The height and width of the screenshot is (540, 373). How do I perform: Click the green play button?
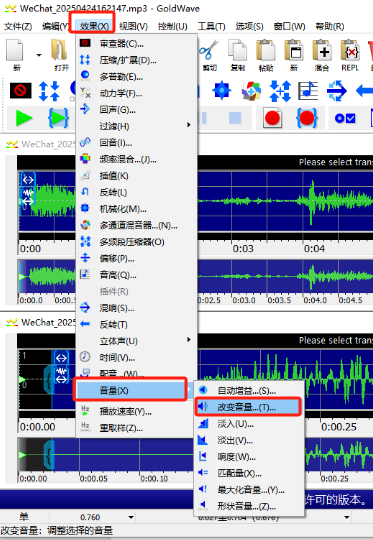tap(24, 118)
